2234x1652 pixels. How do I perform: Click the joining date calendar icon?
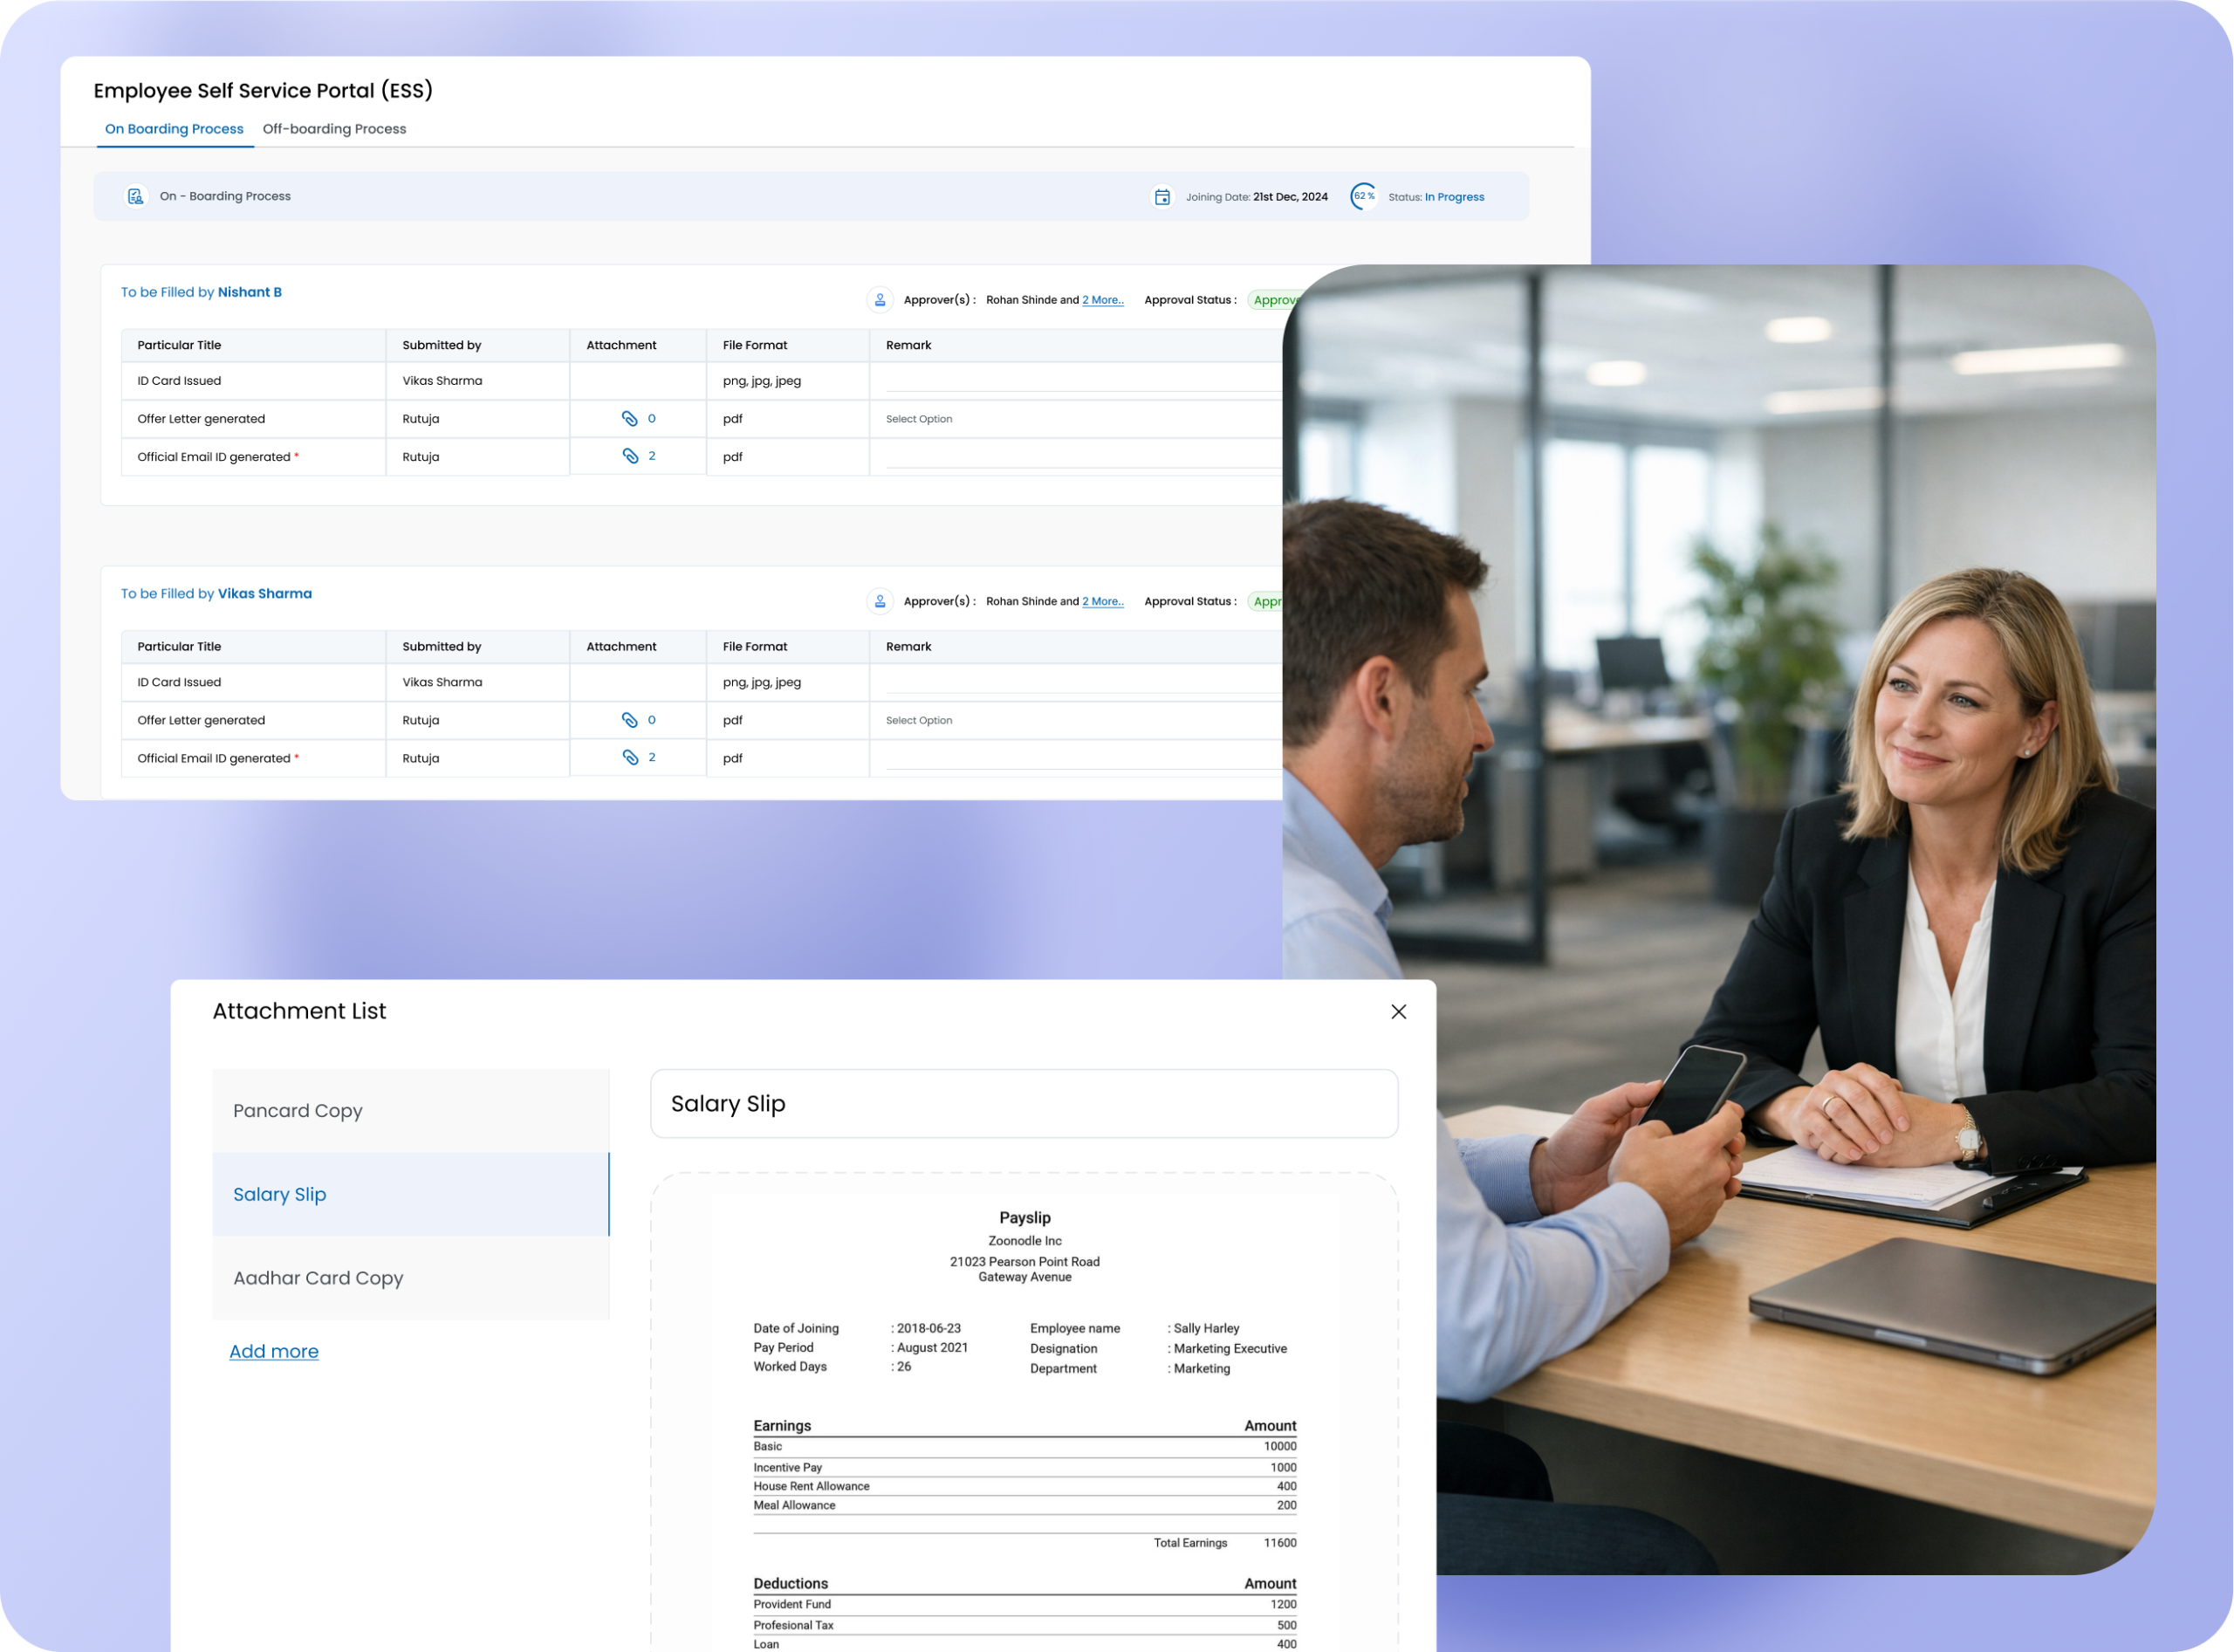click(1162, 197)
